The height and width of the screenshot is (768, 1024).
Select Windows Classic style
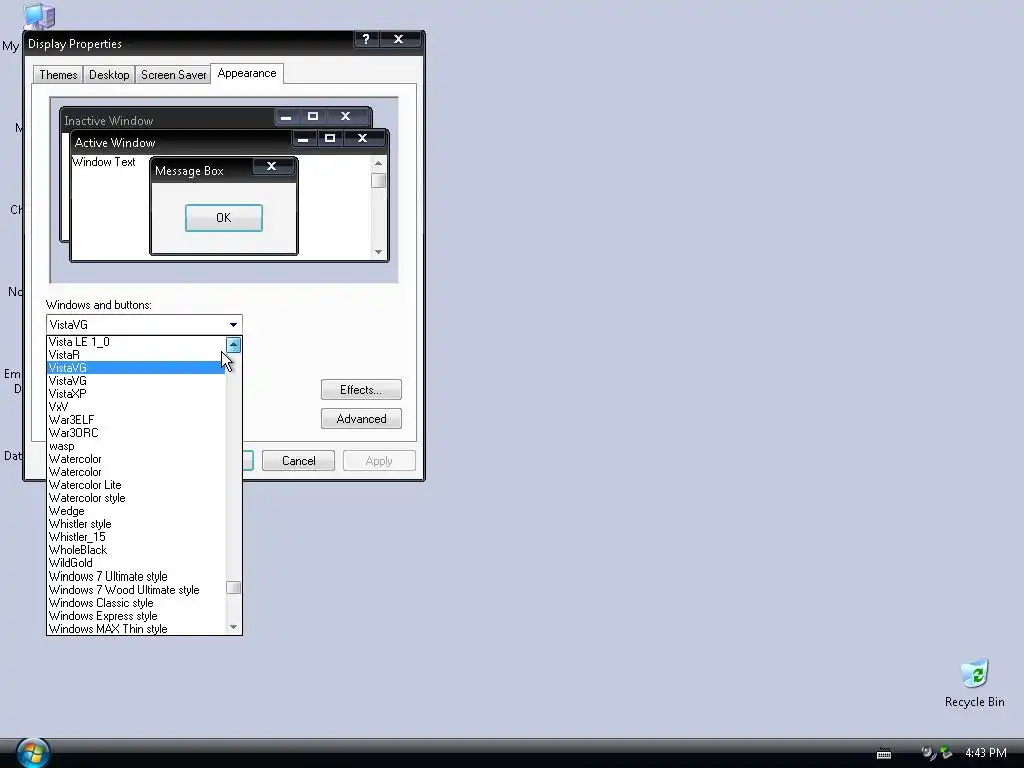point(136,603)
